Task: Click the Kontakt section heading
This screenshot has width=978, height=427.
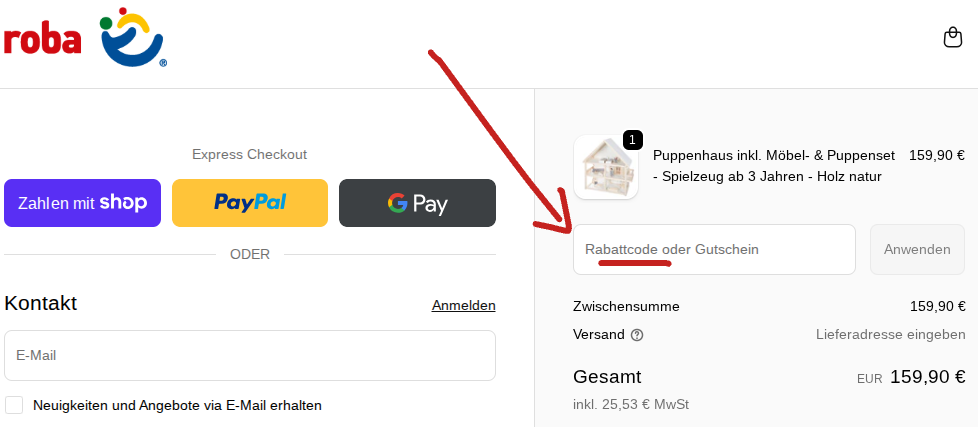Action: pyautogui.click(x=41, y=303)
